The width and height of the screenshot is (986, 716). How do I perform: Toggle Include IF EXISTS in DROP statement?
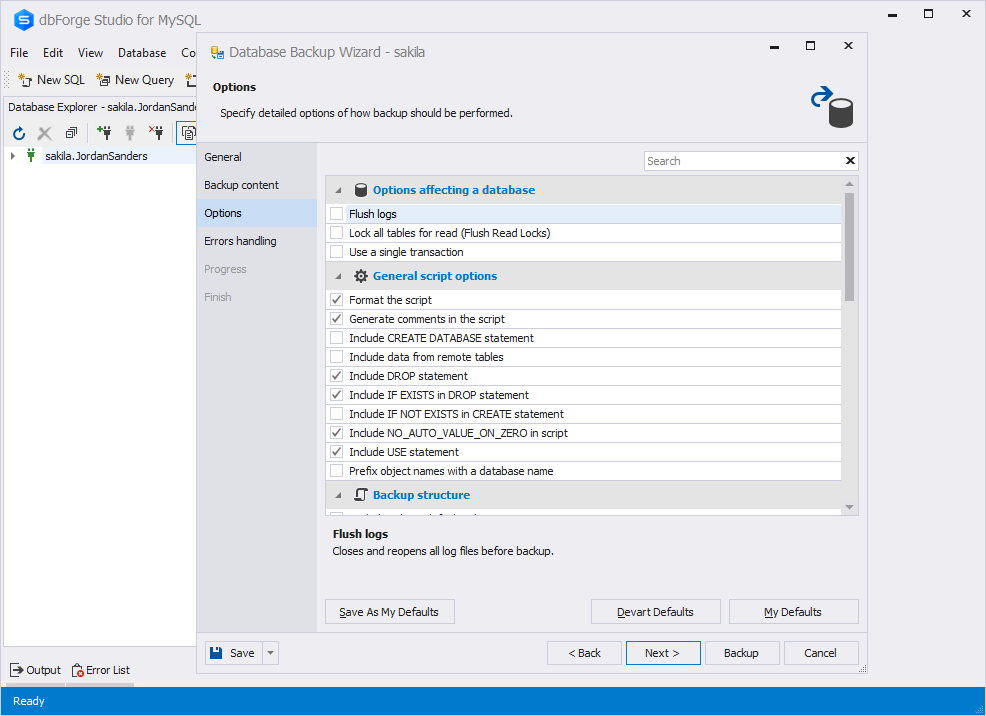pyautogui.click(x=337, y=395)
